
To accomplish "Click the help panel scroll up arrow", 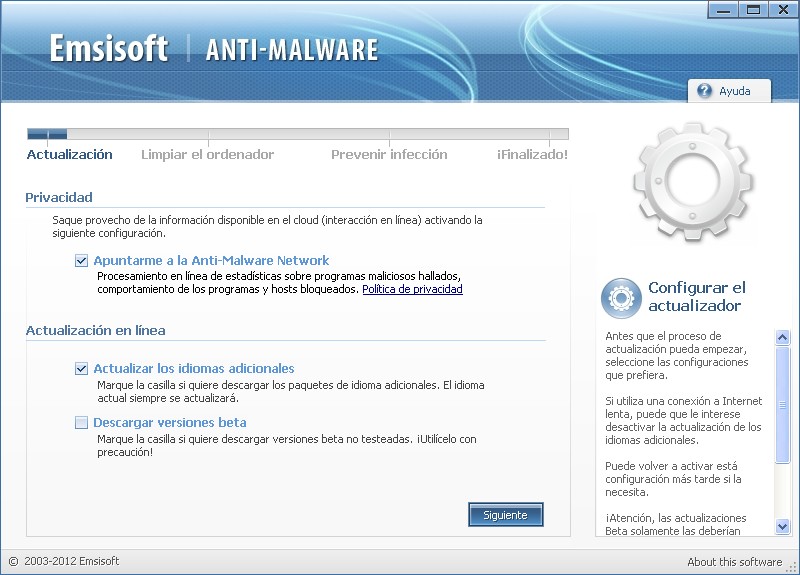I will click(x=782, y=337).
